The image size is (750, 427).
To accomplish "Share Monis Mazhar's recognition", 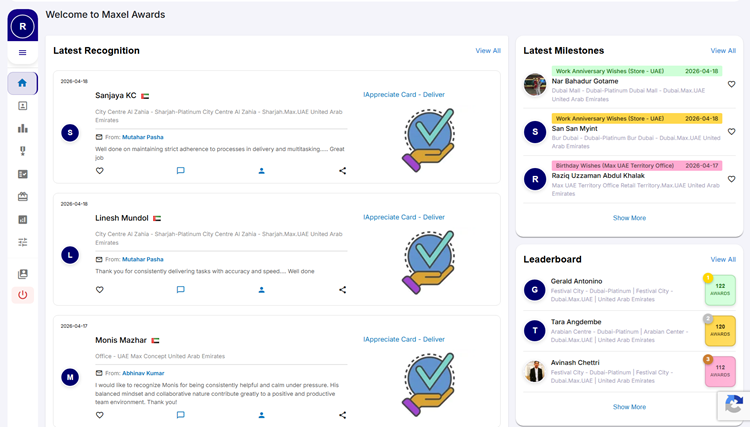I will [342, 415].
